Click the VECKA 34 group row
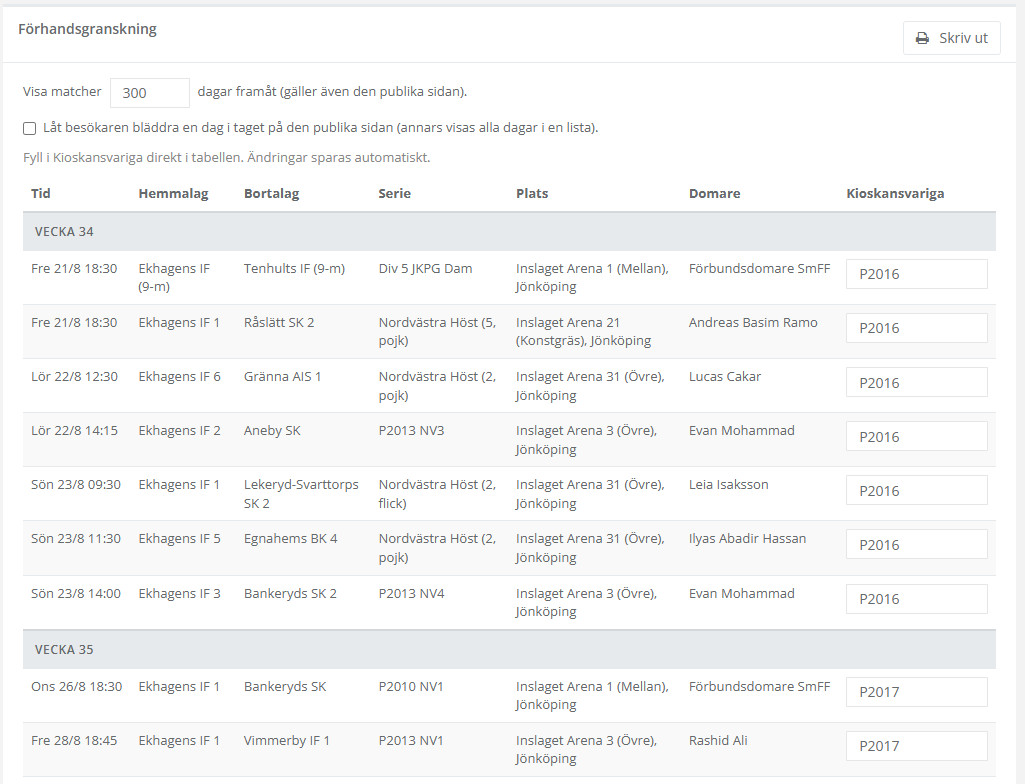Image resolution: width=1025 pixels, height=784 pixels. coord(509,231)
